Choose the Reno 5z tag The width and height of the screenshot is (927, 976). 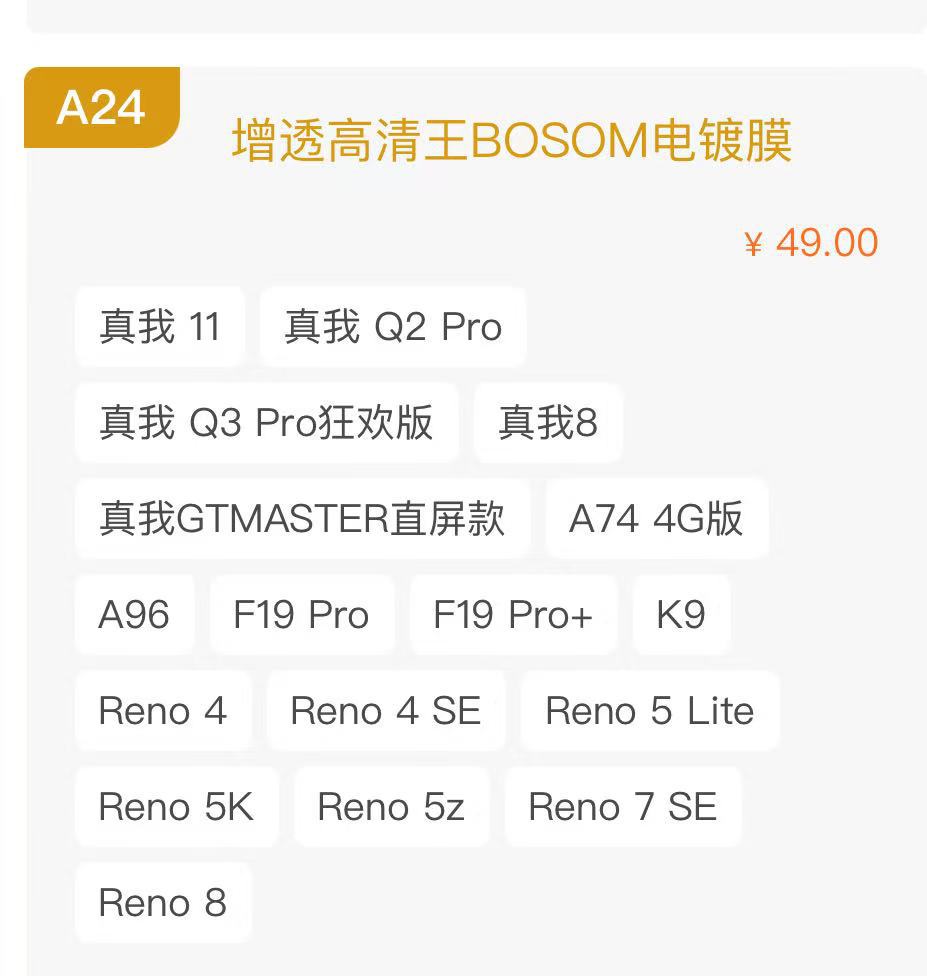click(x=391, y=807)
